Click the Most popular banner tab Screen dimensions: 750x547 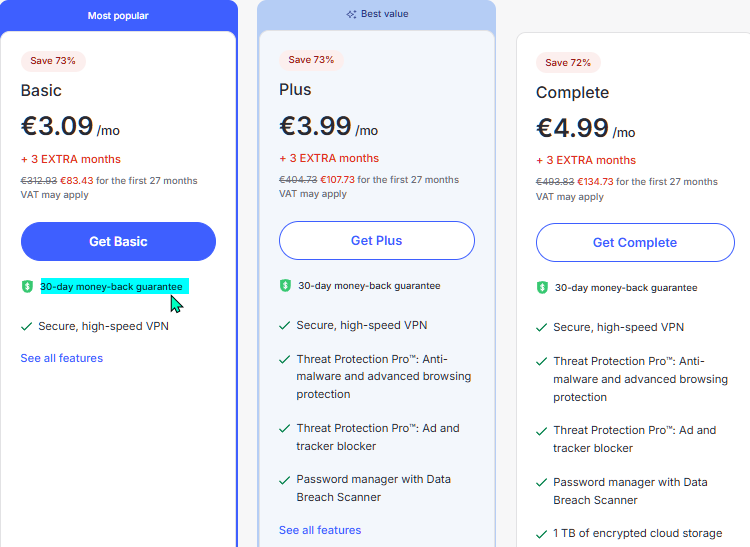click(118, 16)
